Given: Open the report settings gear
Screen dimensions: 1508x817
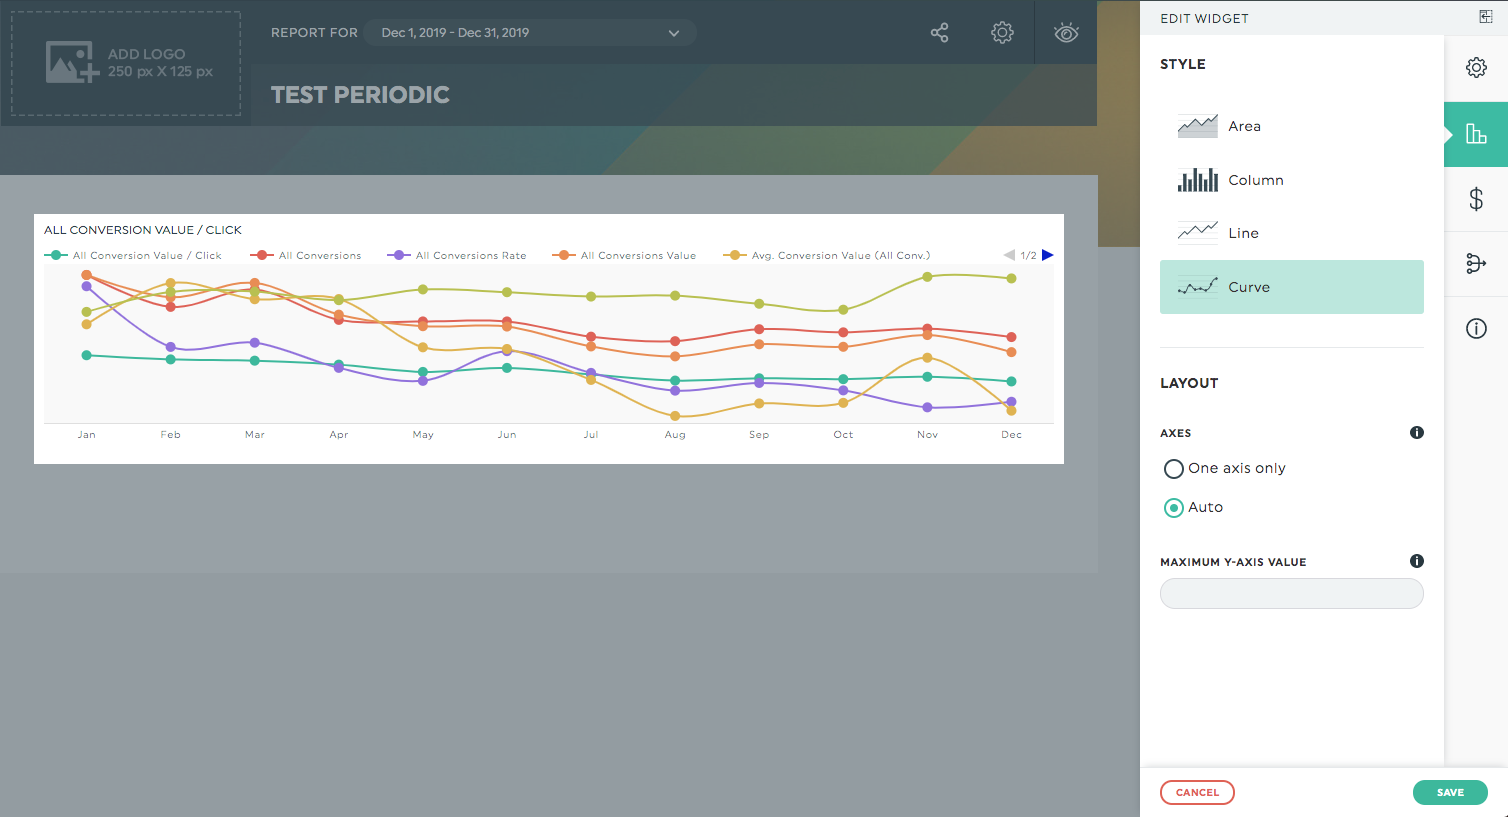Looking at the screenshot, I should [1001, 32].
